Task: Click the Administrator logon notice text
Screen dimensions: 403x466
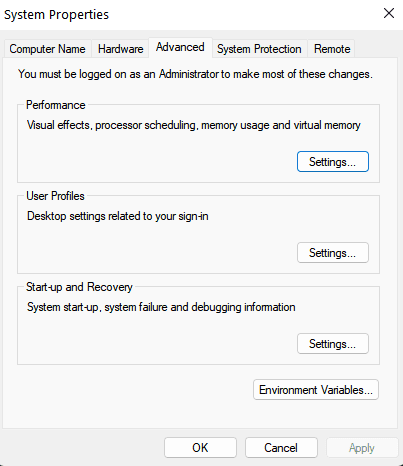Action: [195, 74]
